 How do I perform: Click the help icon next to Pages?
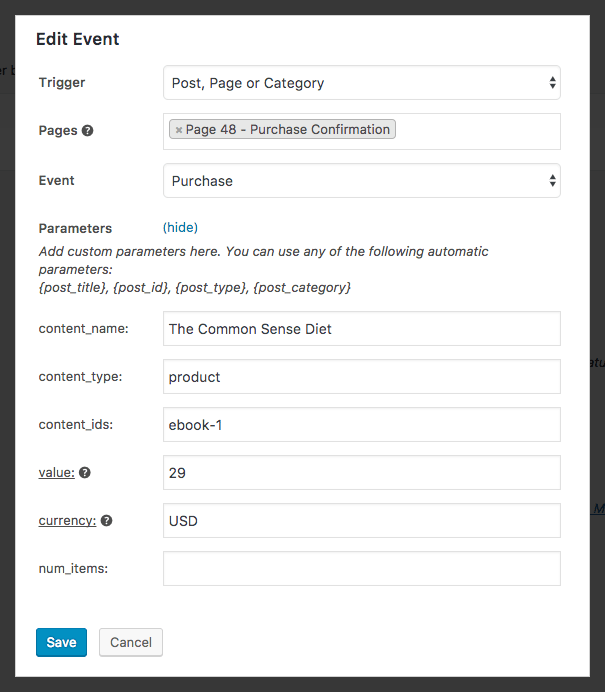88,131
